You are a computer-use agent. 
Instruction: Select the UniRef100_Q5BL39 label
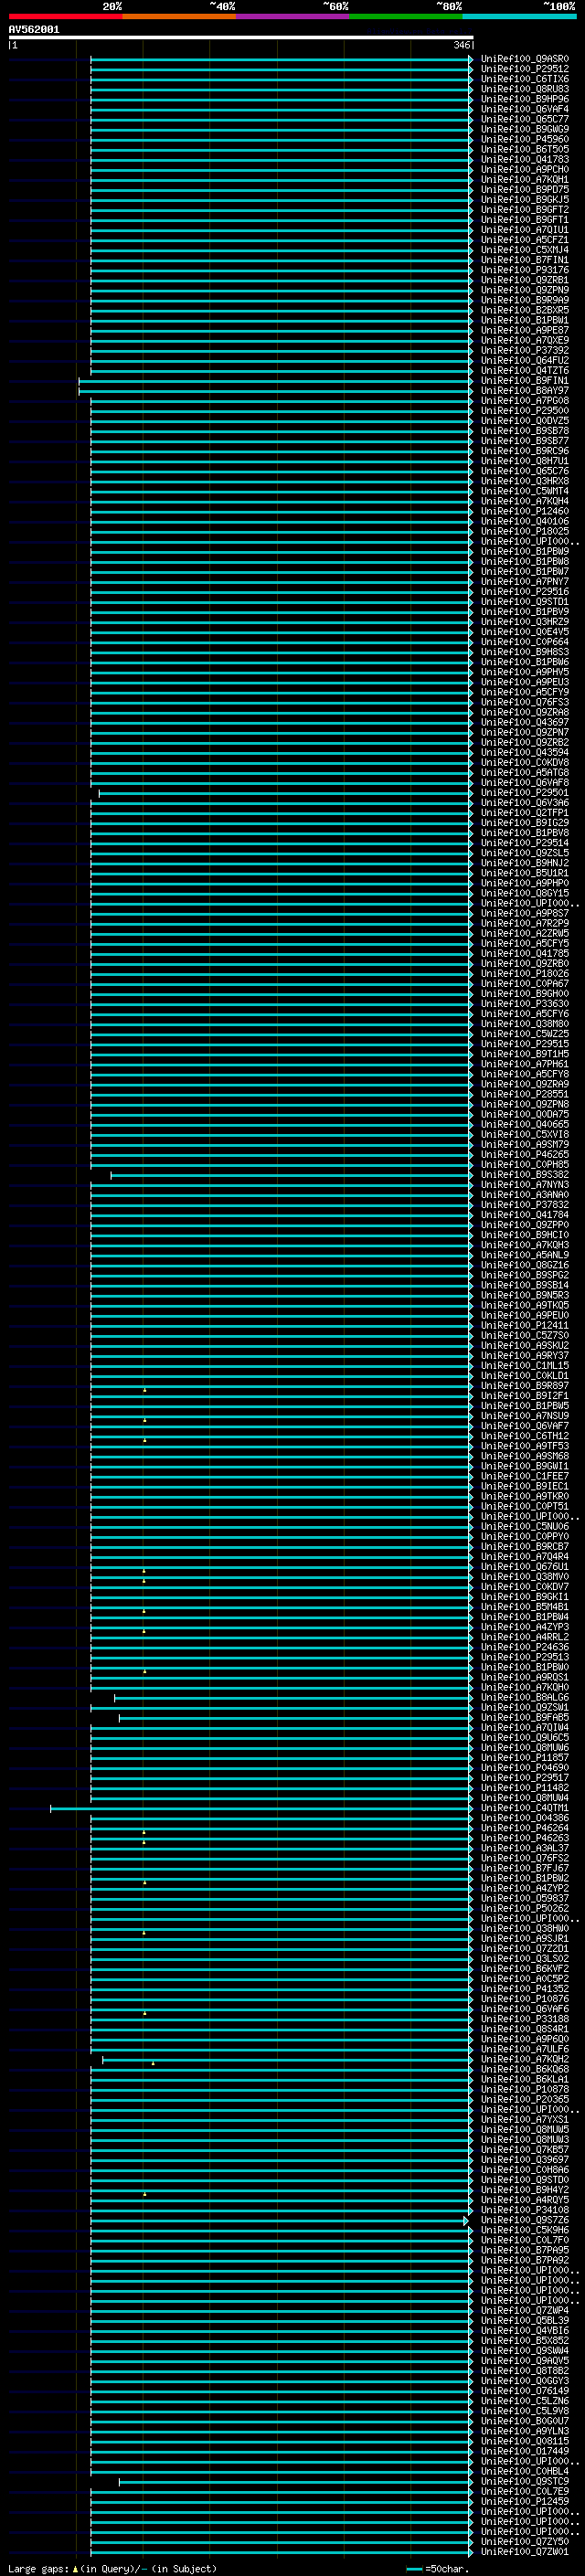pos(524,2321)
